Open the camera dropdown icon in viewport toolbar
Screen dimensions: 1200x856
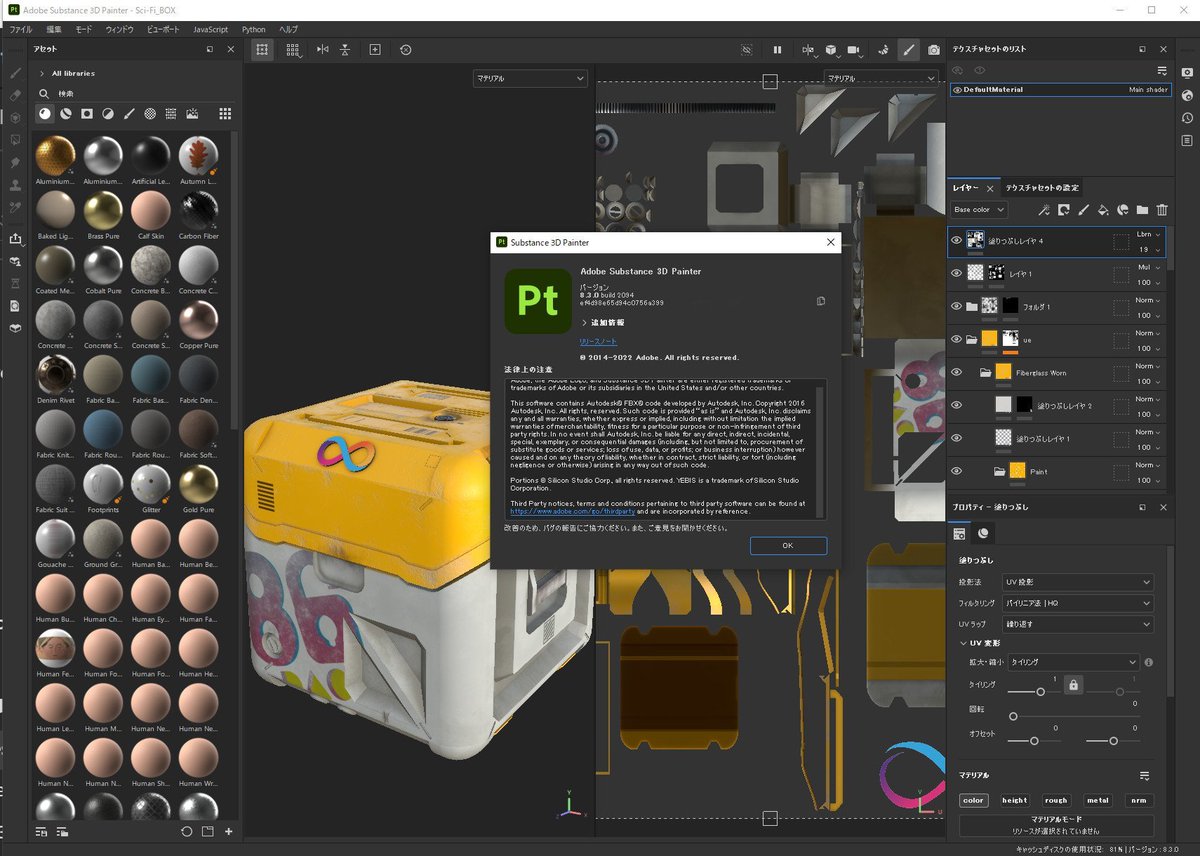click(x=855, y=49)
